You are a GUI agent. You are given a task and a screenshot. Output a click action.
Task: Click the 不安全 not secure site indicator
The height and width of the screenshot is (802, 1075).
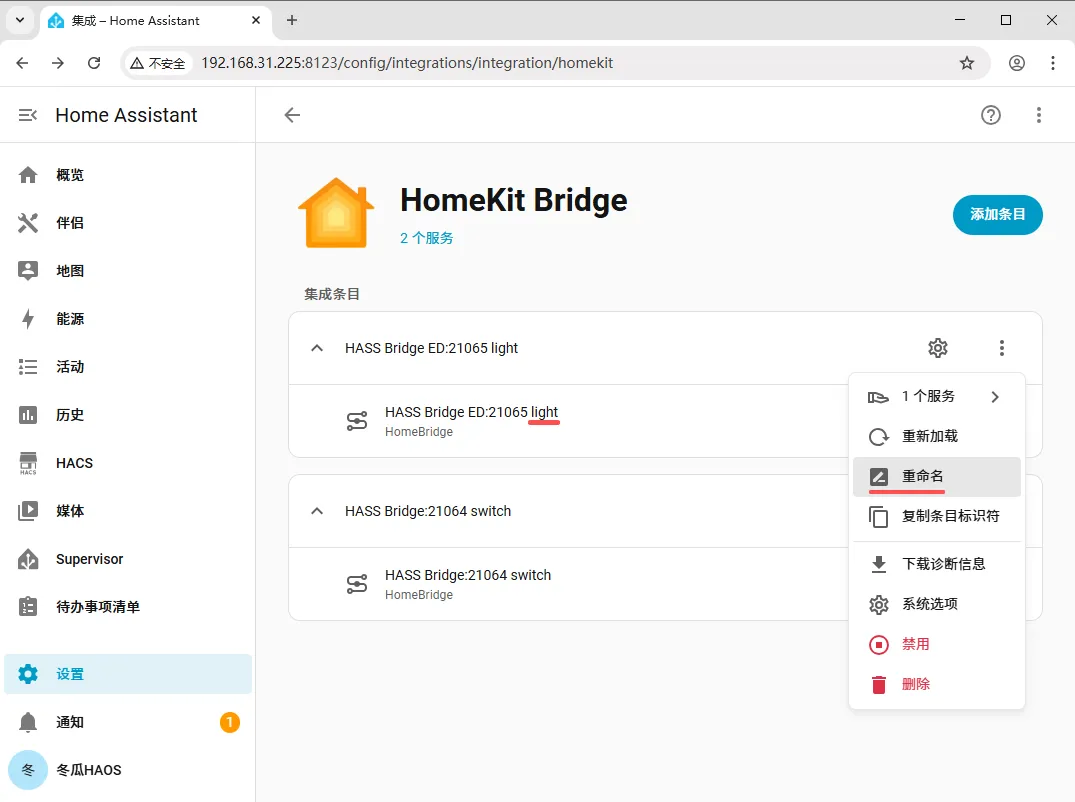[158, 63]
